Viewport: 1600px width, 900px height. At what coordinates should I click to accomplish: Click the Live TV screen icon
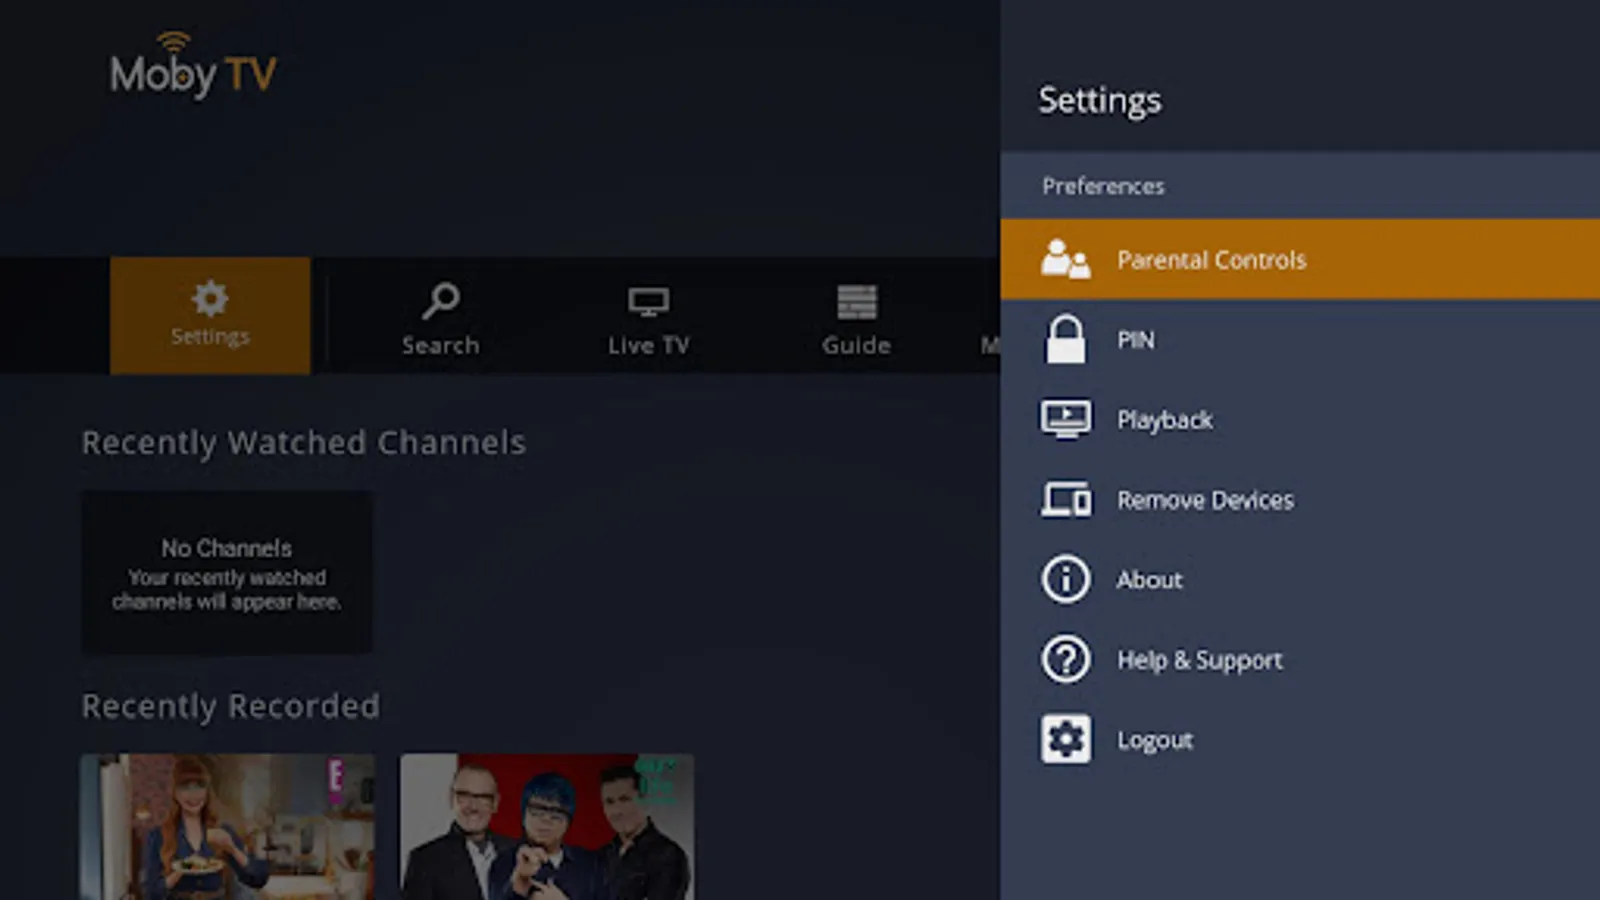[648, 299]
